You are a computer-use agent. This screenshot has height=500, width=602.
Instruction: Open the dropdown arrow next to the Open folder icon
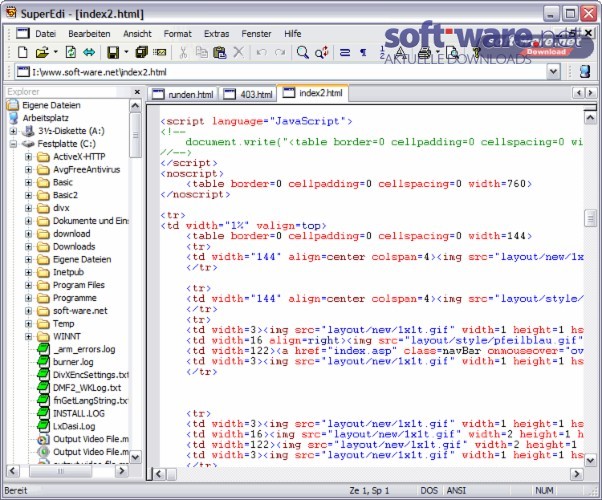[55, 52]
